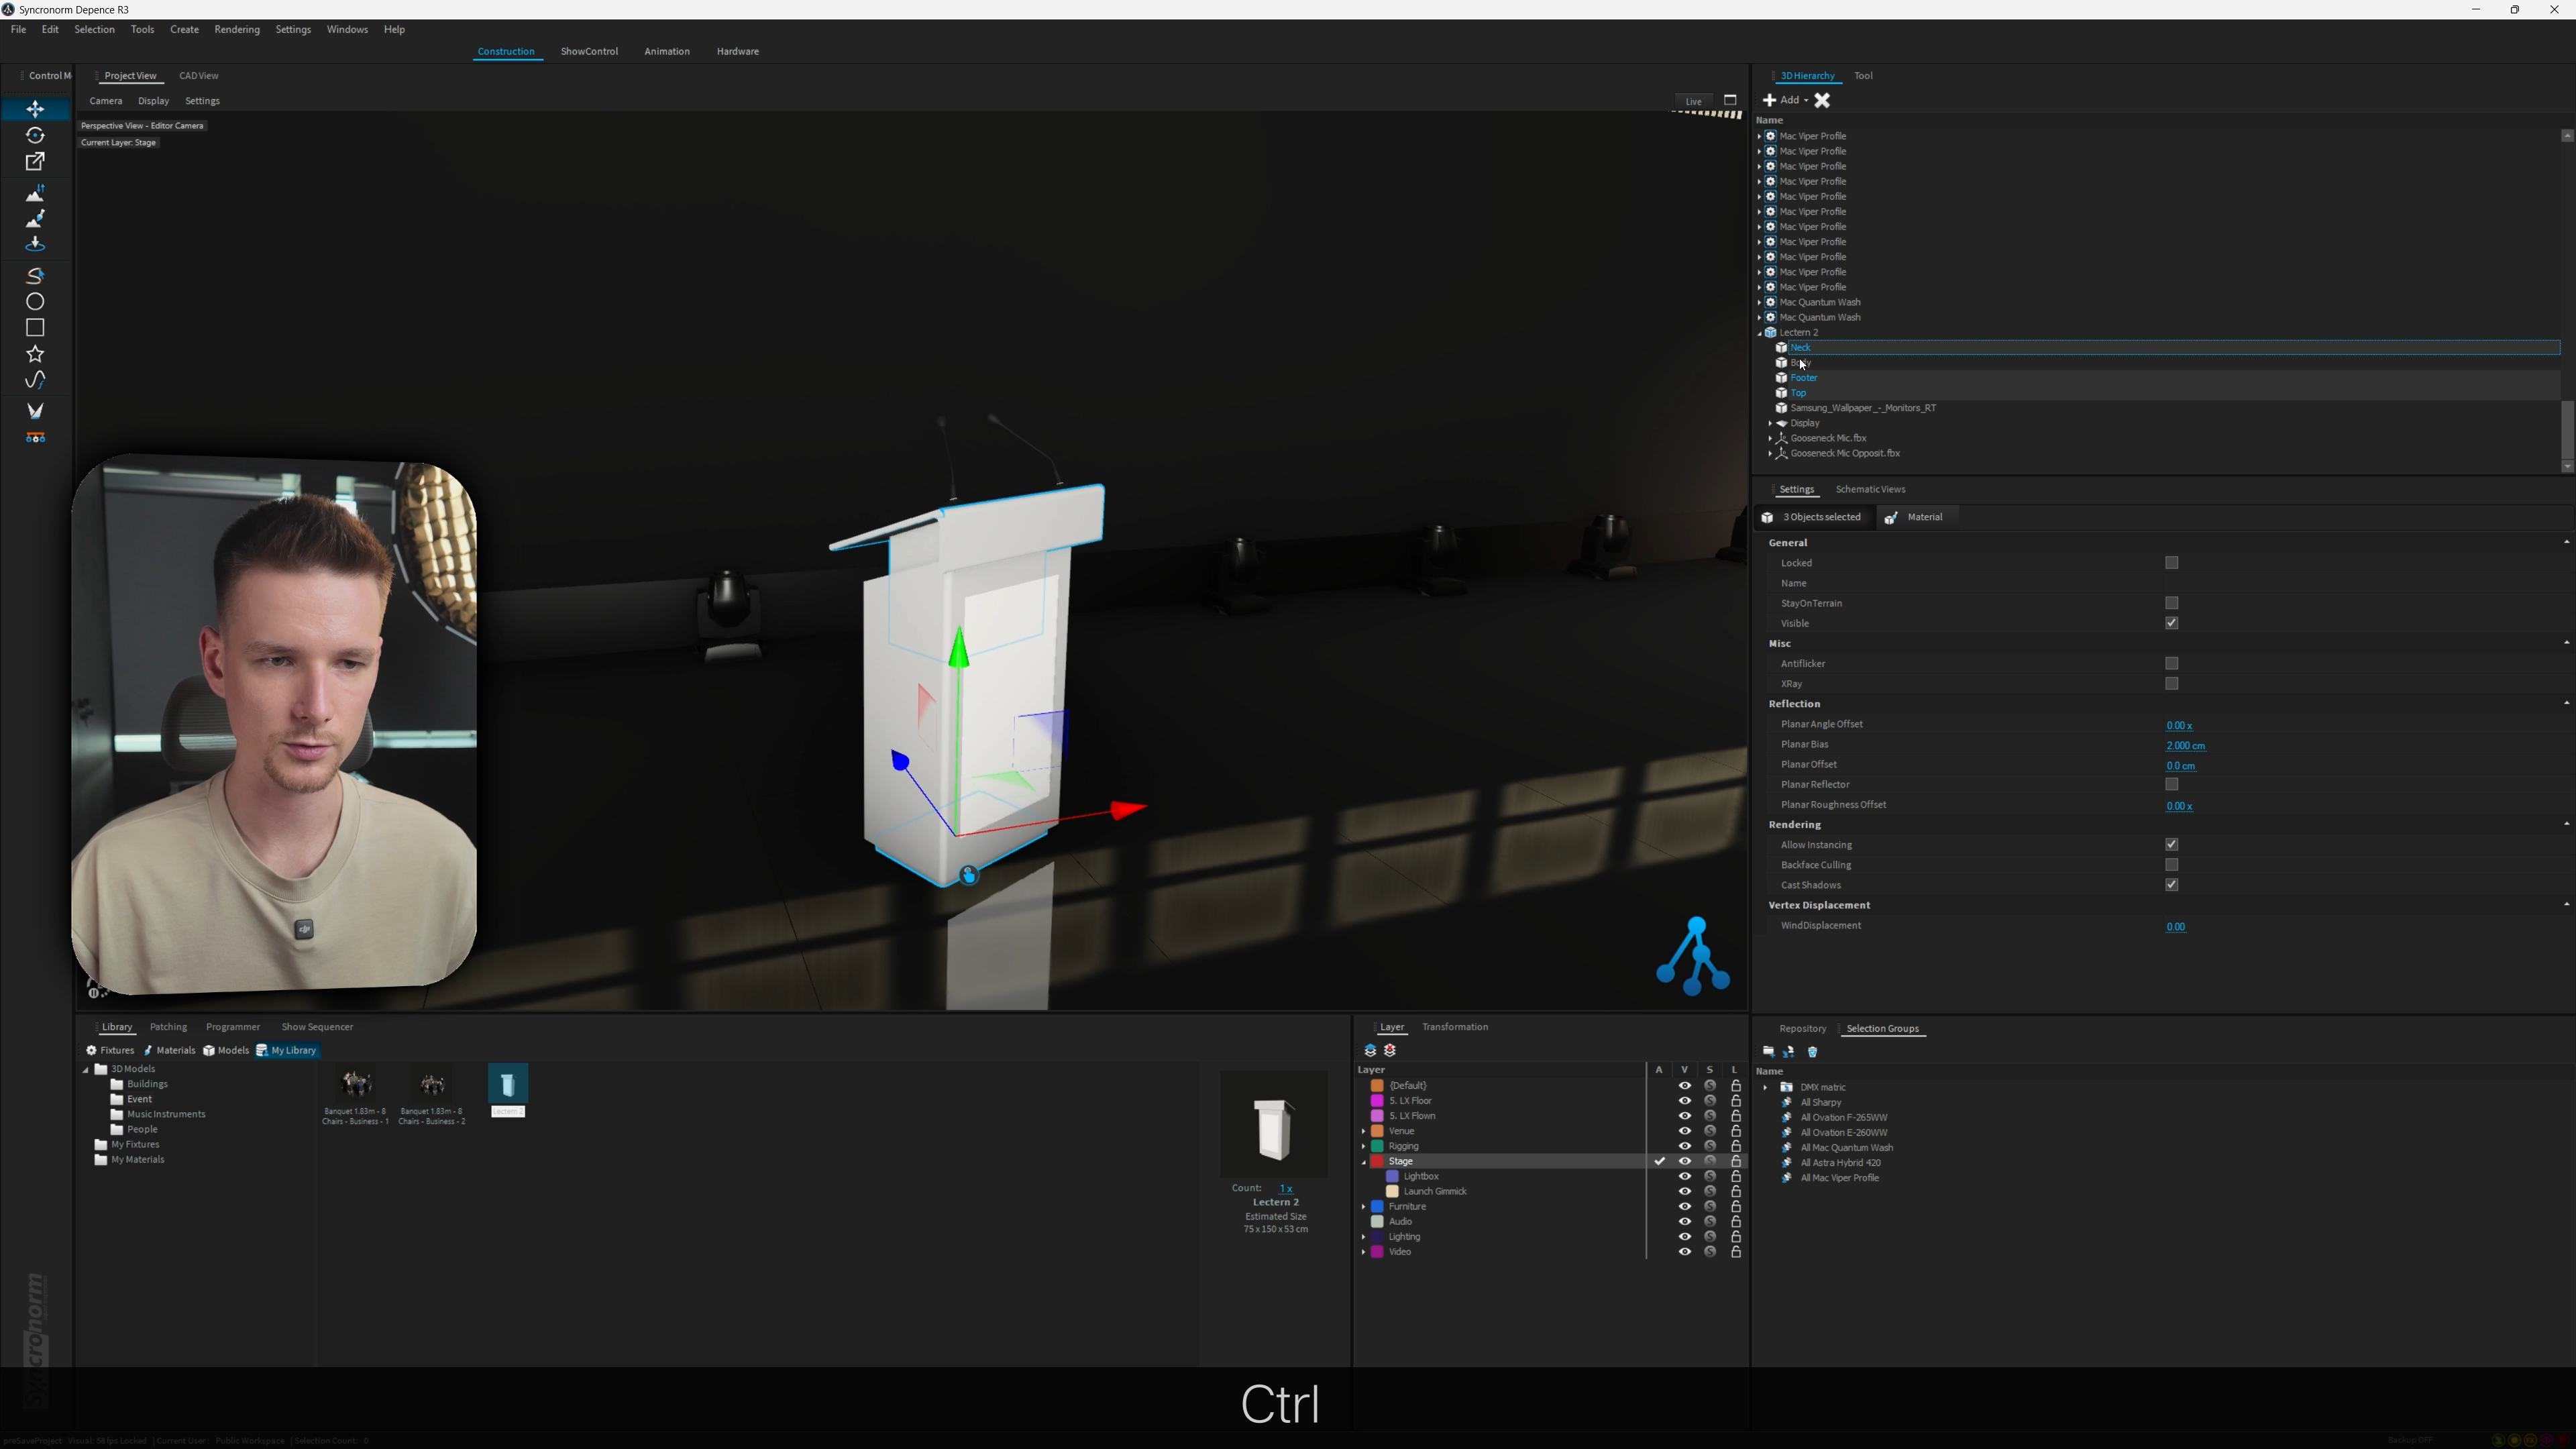Activate the terrain paint brush tool

pyautogui.click(x=35, y=218)
